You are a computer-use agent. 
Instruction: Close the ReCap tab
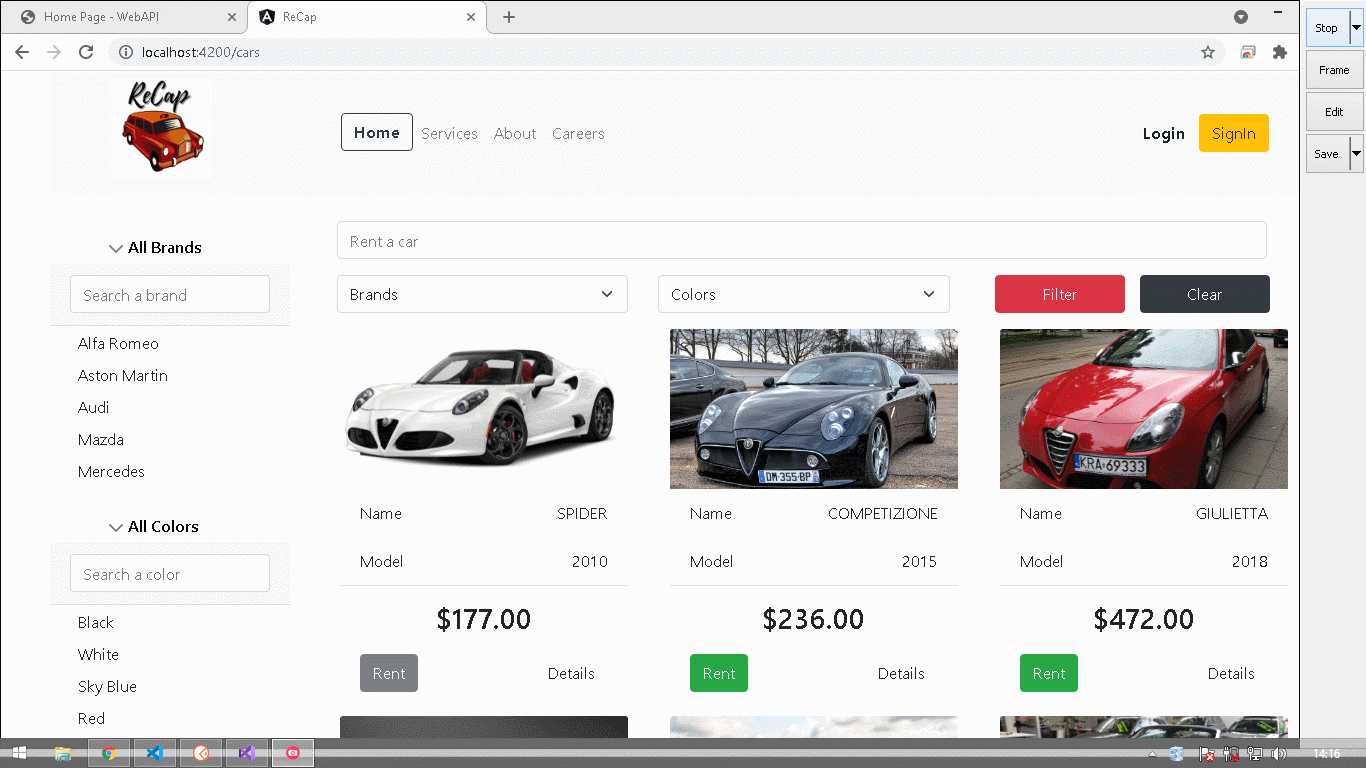pyautogui.click(x=470, y=17)
